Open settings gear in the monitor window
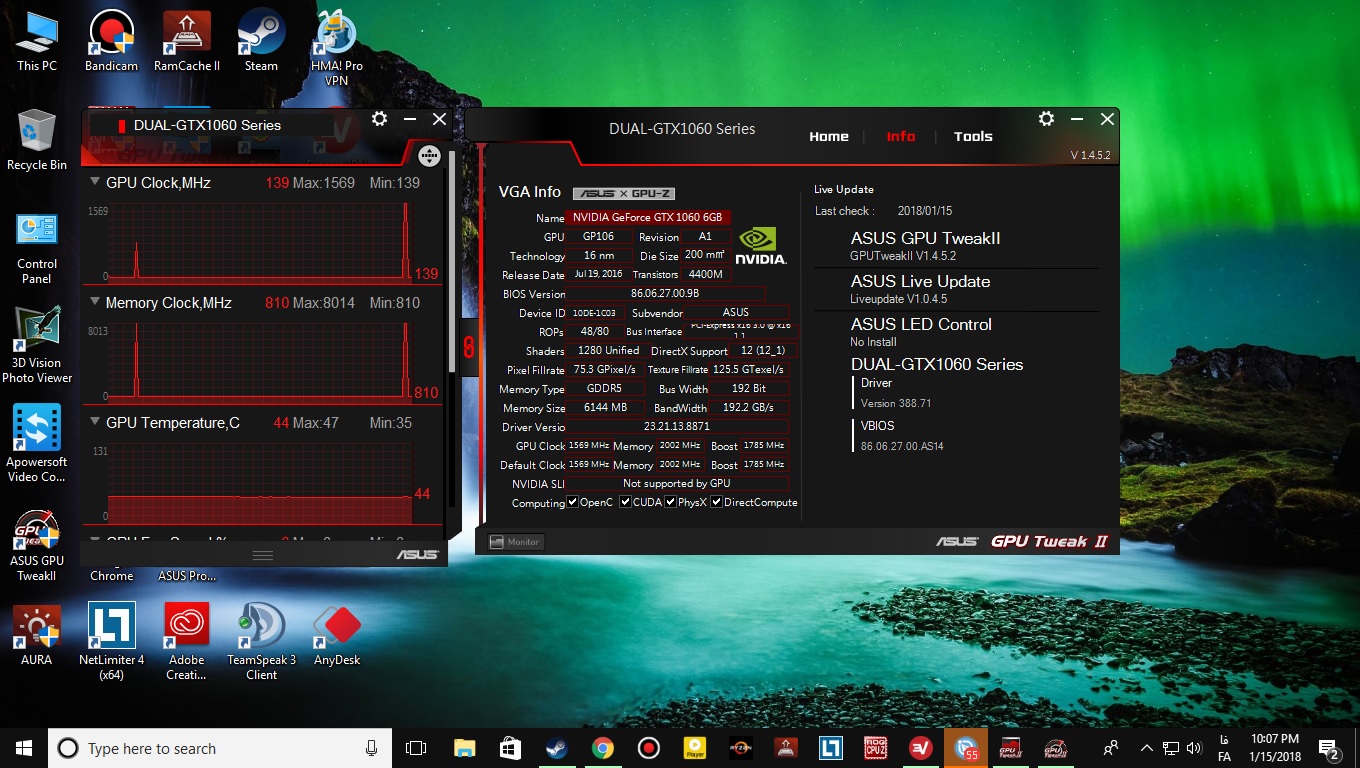The height and width of the screenshot is (768, 1360). click(379, 119)
